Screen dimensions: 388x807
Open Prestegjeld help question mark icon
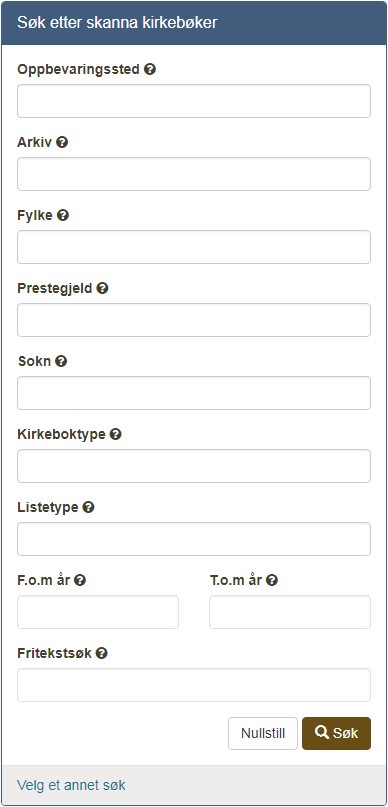[x=102, y=288]
